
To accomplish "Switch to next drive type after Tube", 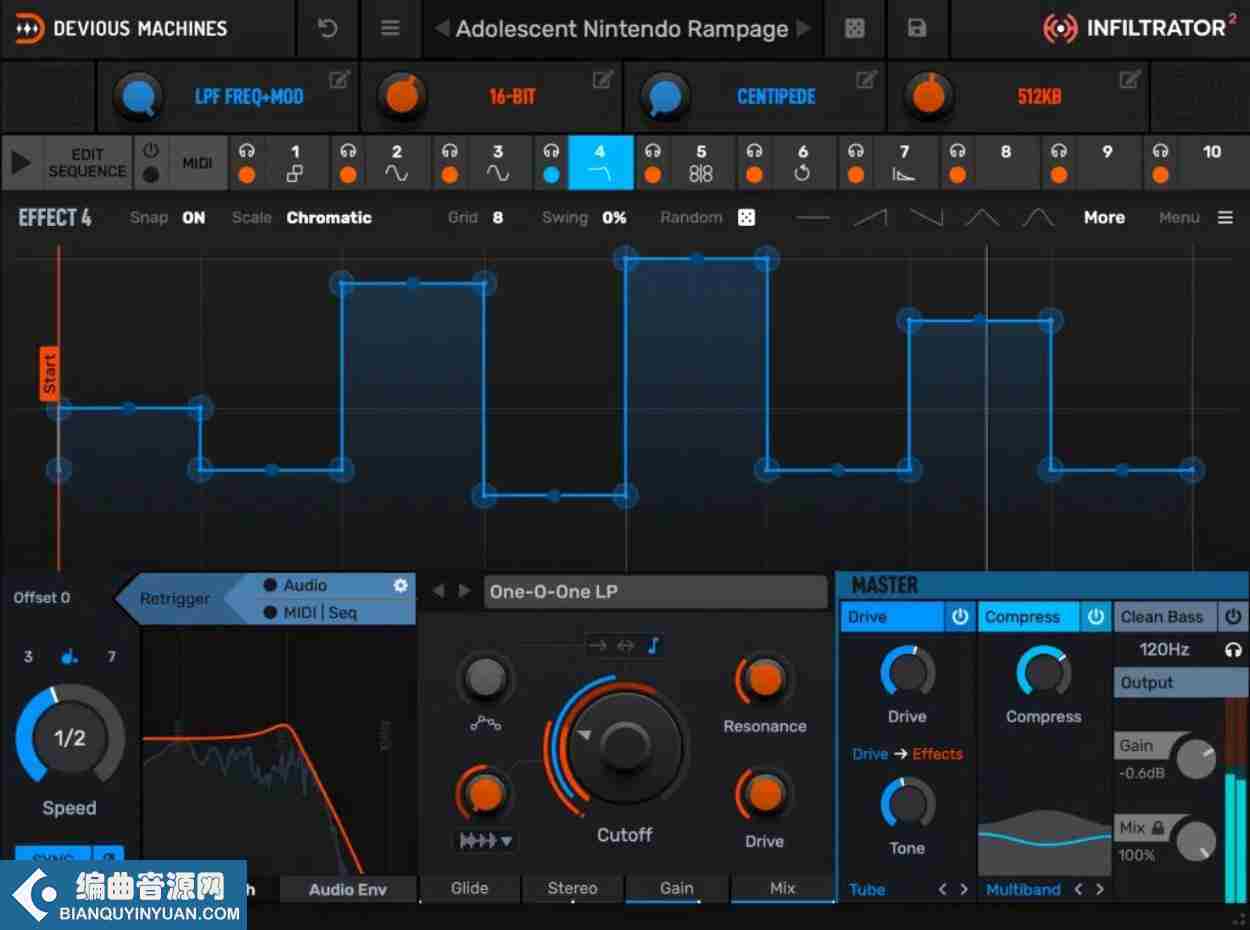I will pyautogui.click(x=964, y=889).
